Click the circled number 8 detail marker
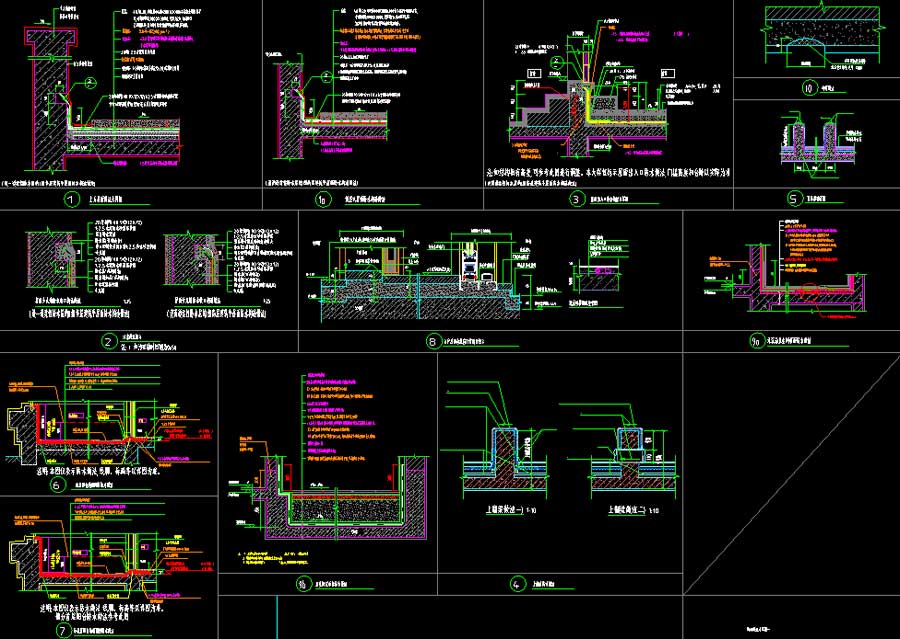Image resolution: width=900 pixels, height=639 pixels. (433, 342)
